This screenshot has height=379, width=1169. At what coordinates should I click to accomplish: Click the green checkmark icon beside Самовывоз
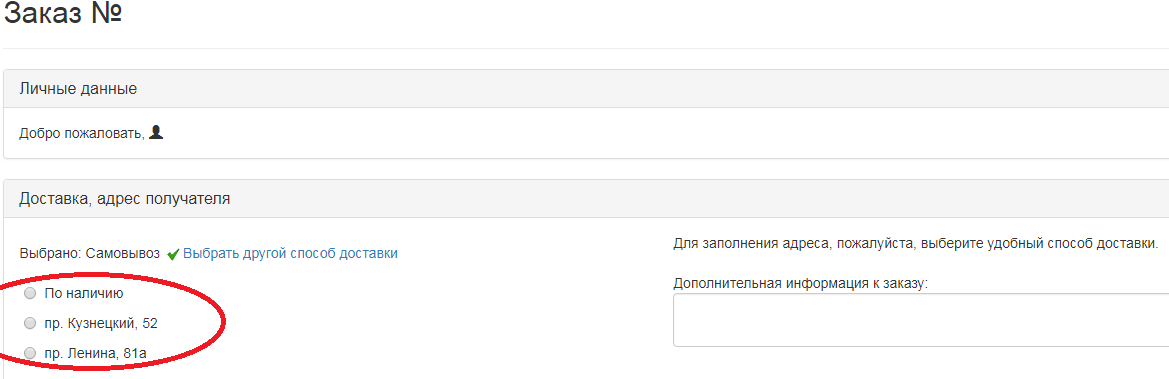(173, 254)
